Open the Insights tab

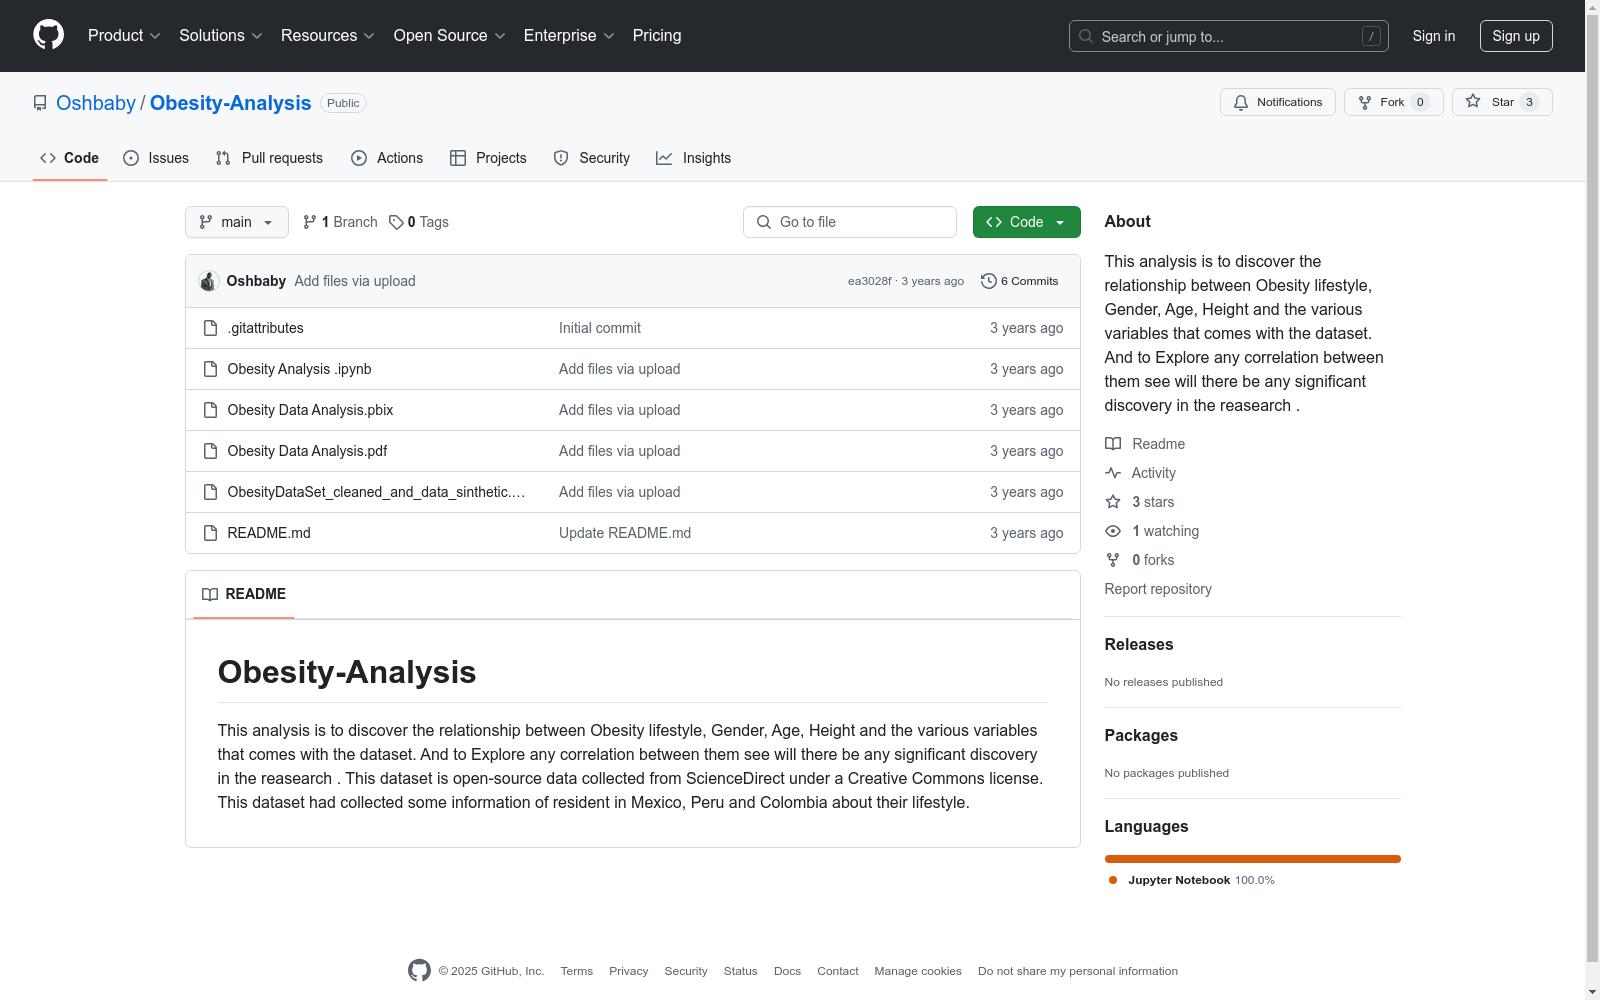click(x=694, y=158)
